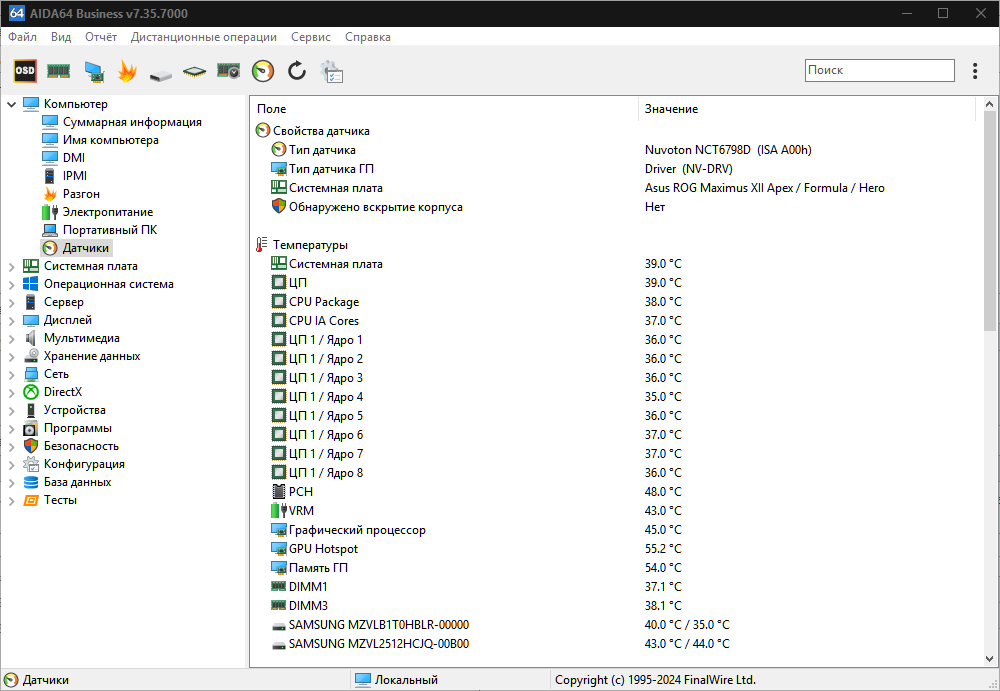This screenshot has height=691, width=1000.
Task: Select DMI in the tree
Action: (x=74, y=158)
